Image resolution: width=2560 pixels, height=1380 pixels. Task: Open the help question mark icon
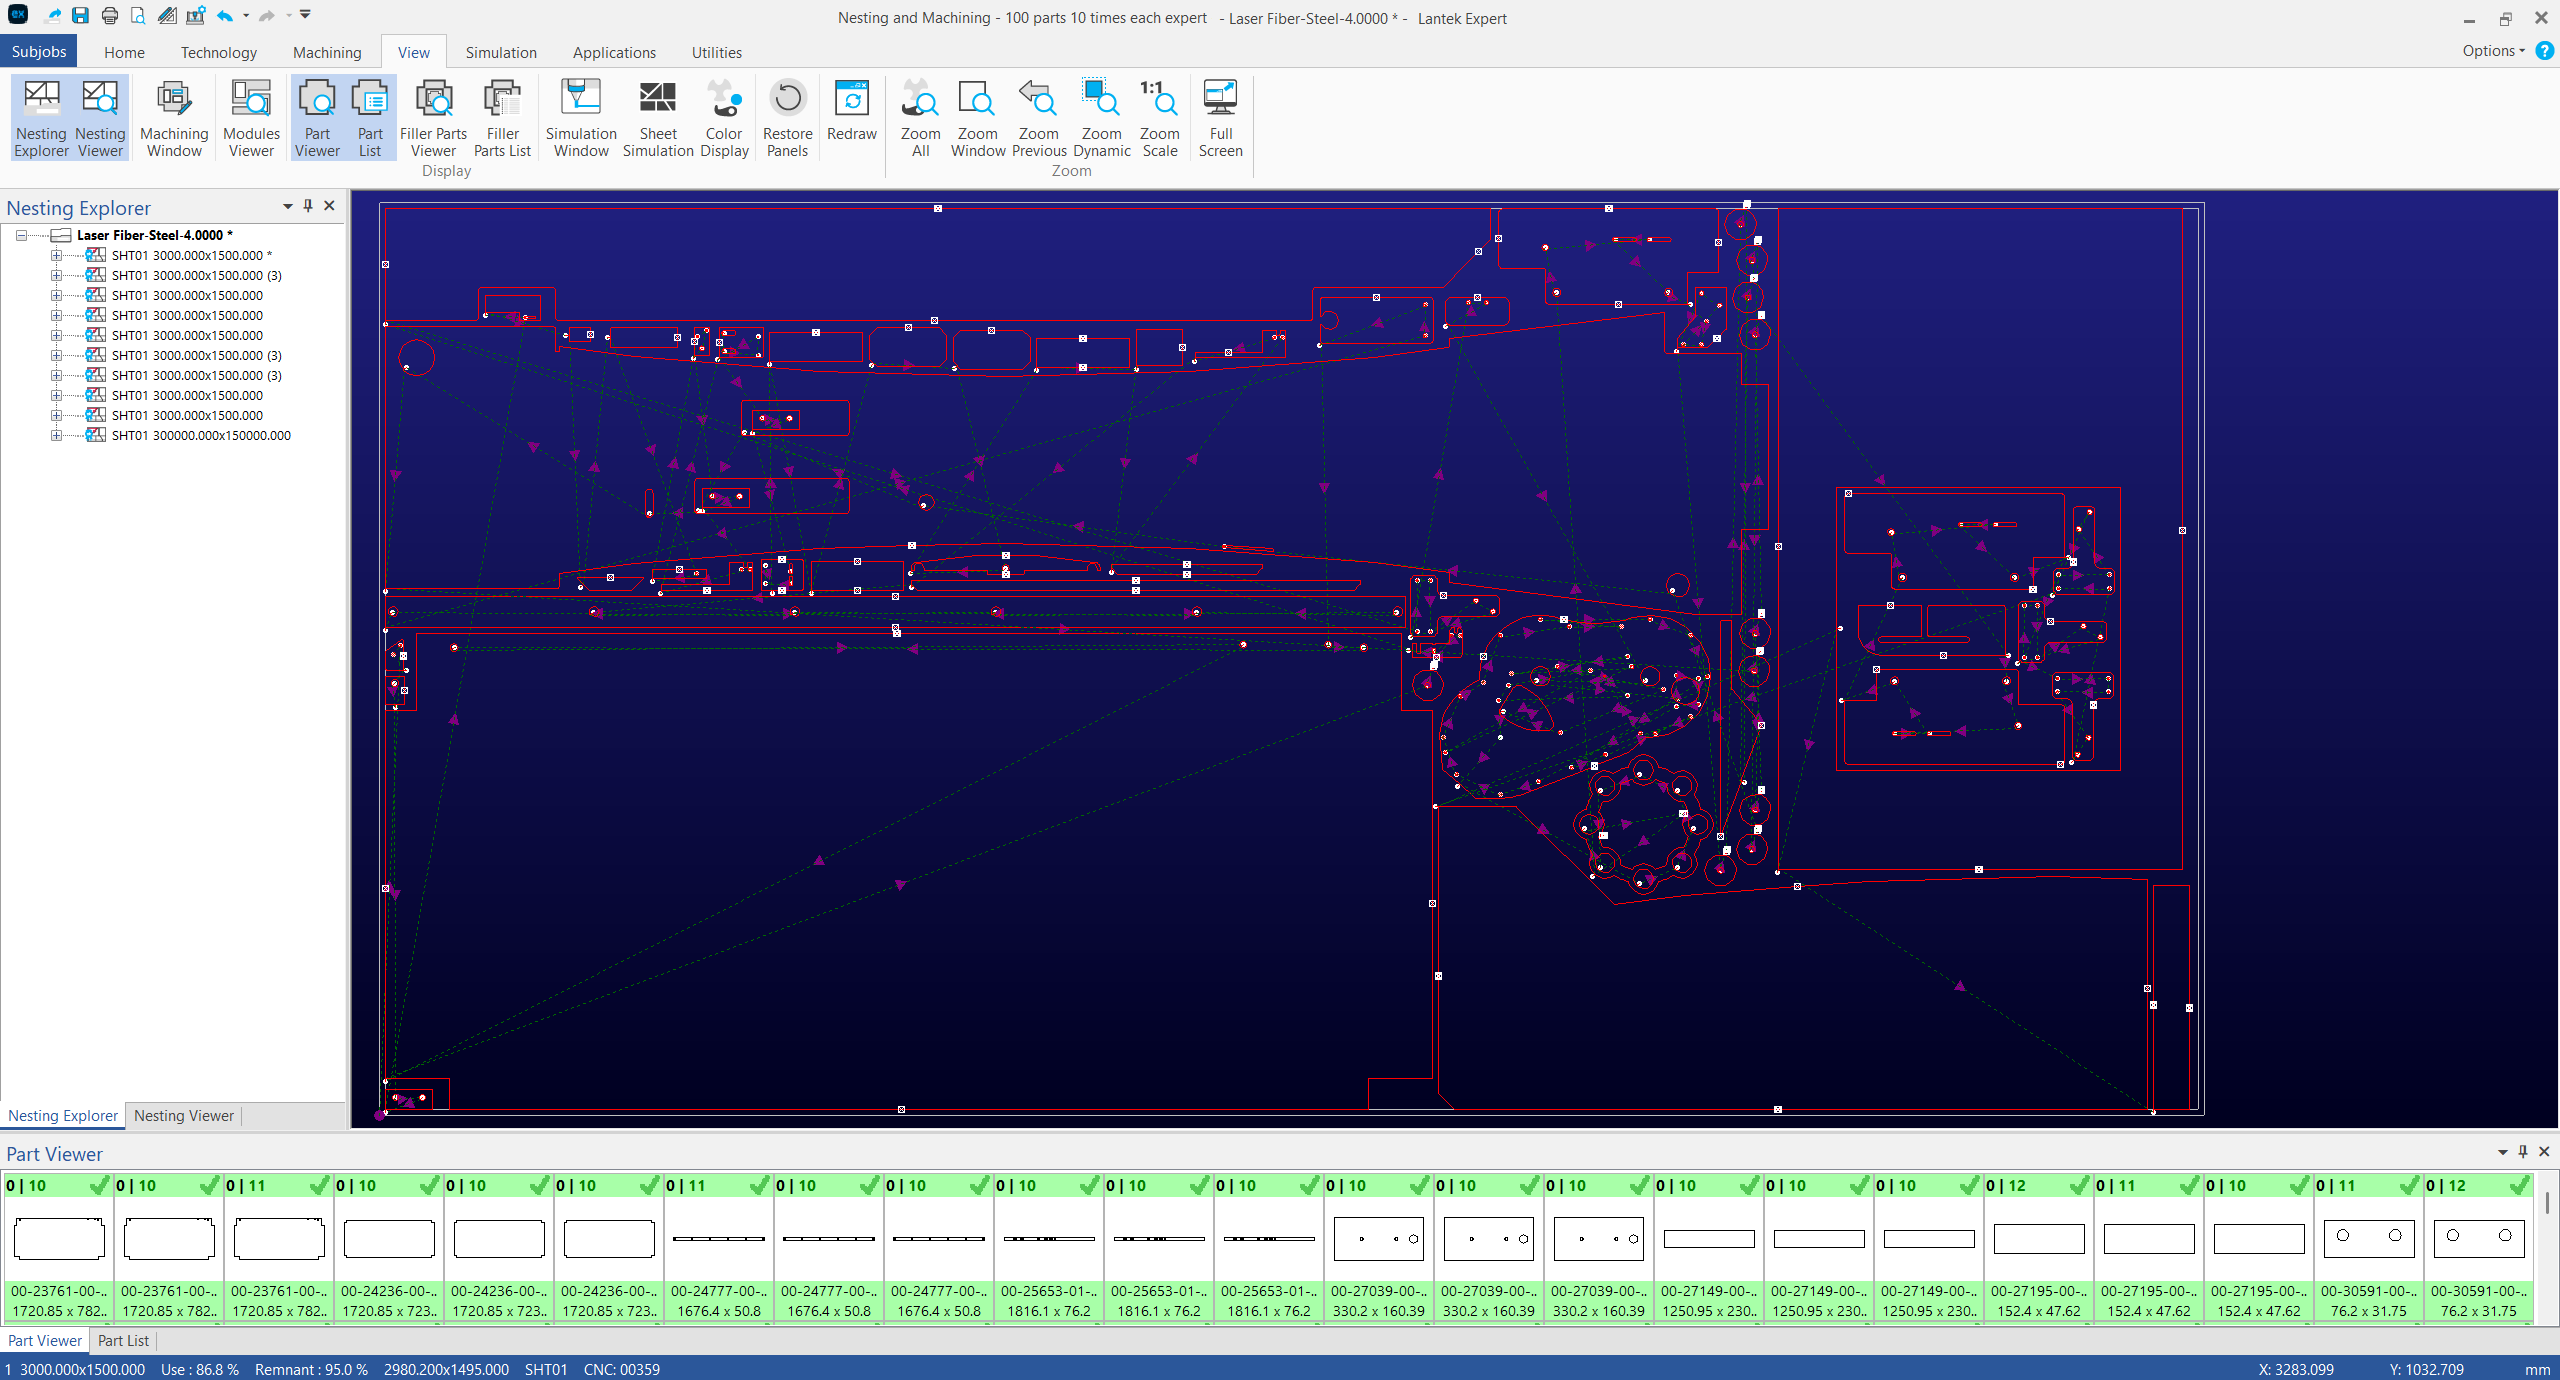(x=2544, y=51)
